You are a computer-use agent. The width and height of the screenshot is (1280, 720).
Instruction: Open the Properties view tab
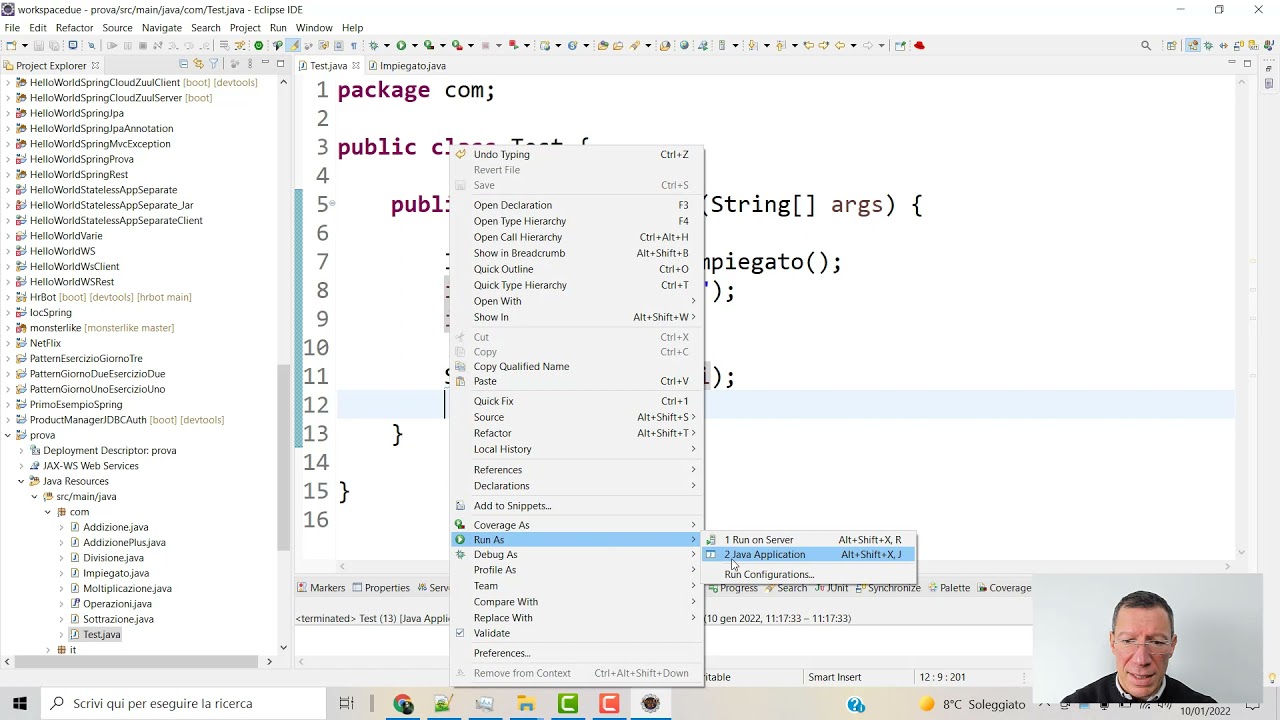tap(380, 588)
